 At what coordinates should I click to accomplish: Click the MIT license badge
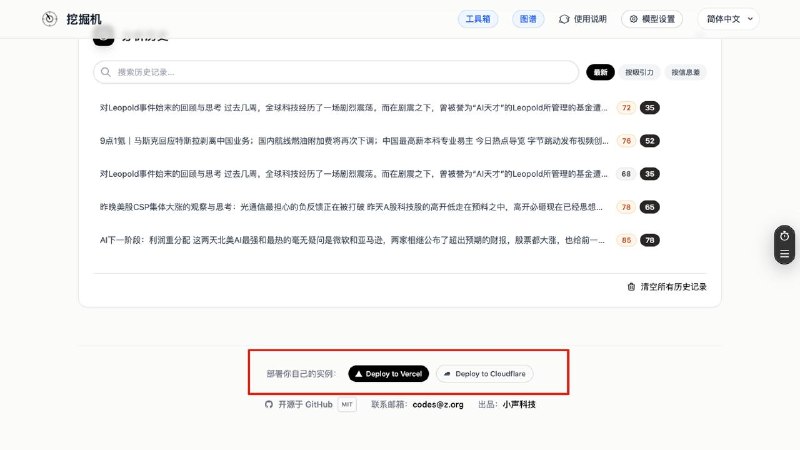pos(347,405)
